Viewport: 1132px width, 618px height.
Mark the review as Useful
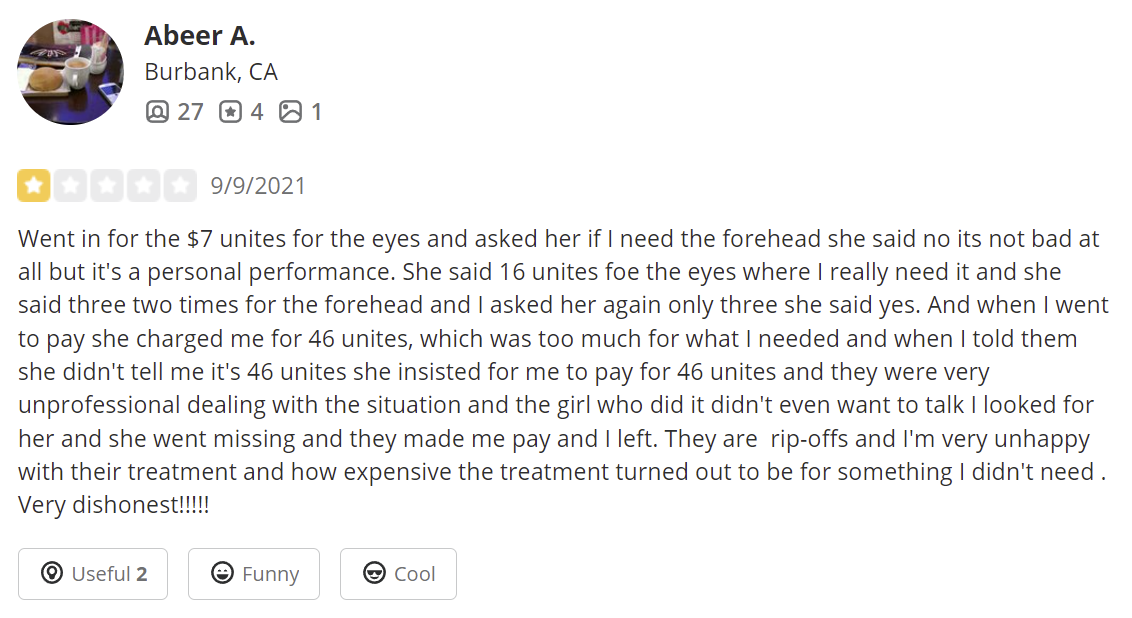[93, 574]
